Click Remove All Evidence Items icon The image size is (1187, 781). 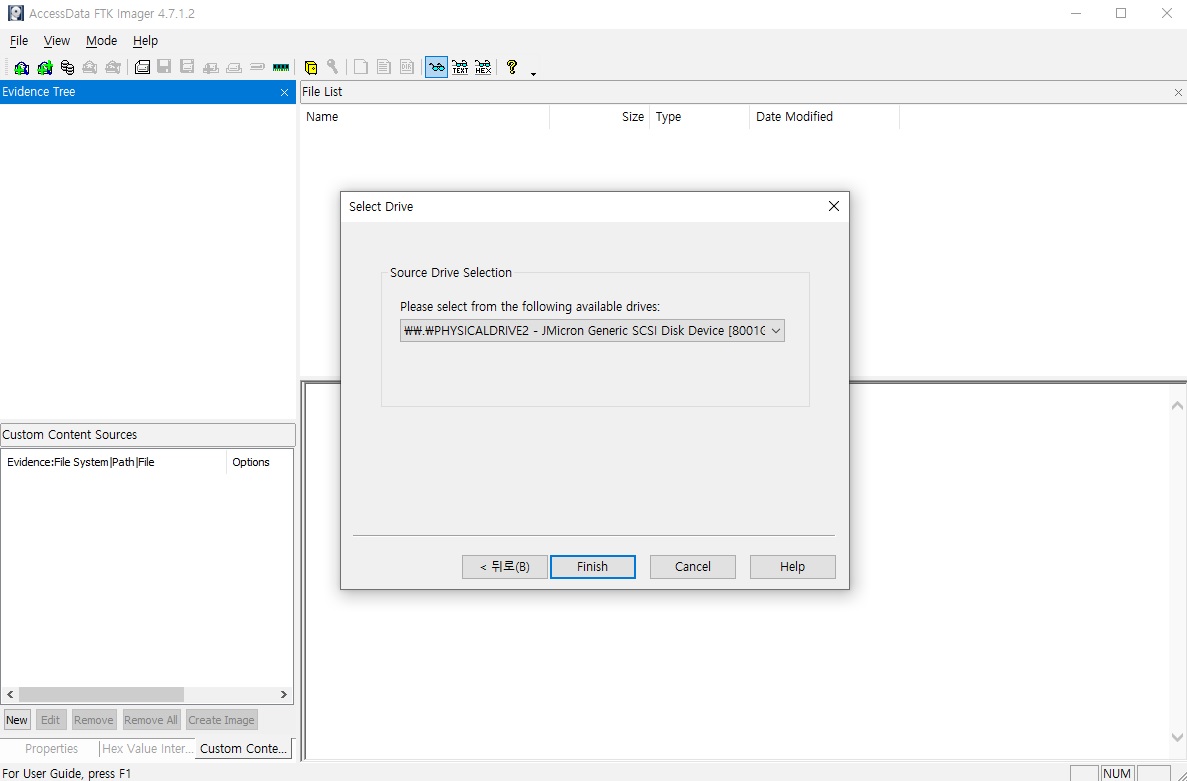[113, 67]
